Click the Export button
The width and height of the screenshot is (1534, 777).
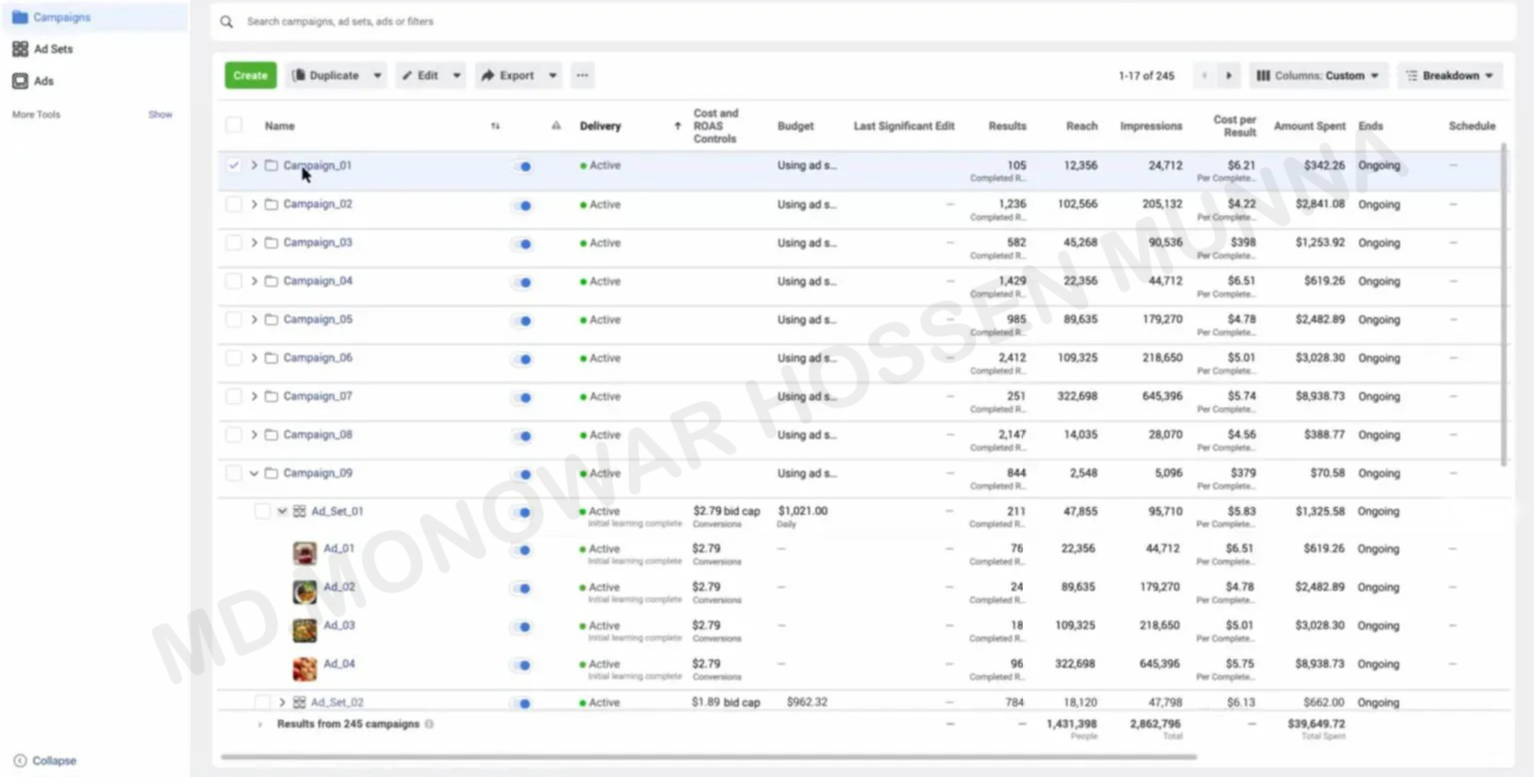(x=508, y=75)
